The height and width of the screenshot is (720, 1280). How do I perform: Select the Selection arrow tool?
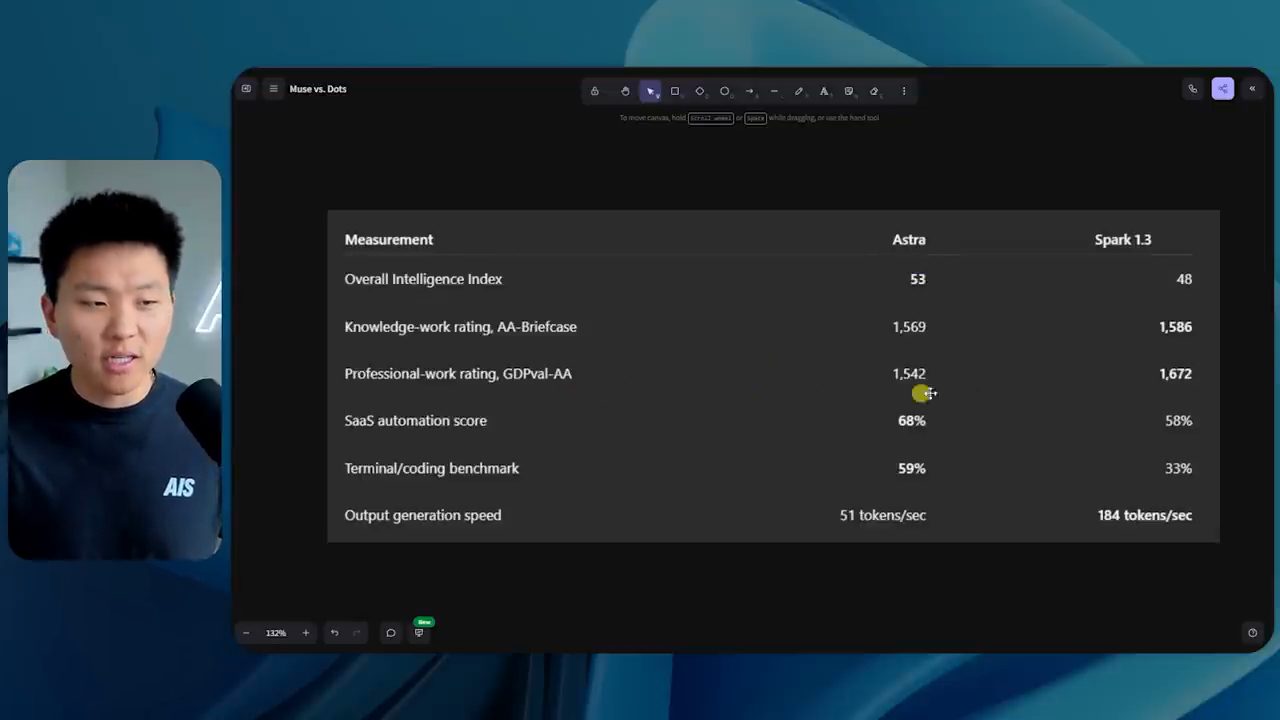tap(650, 91)
